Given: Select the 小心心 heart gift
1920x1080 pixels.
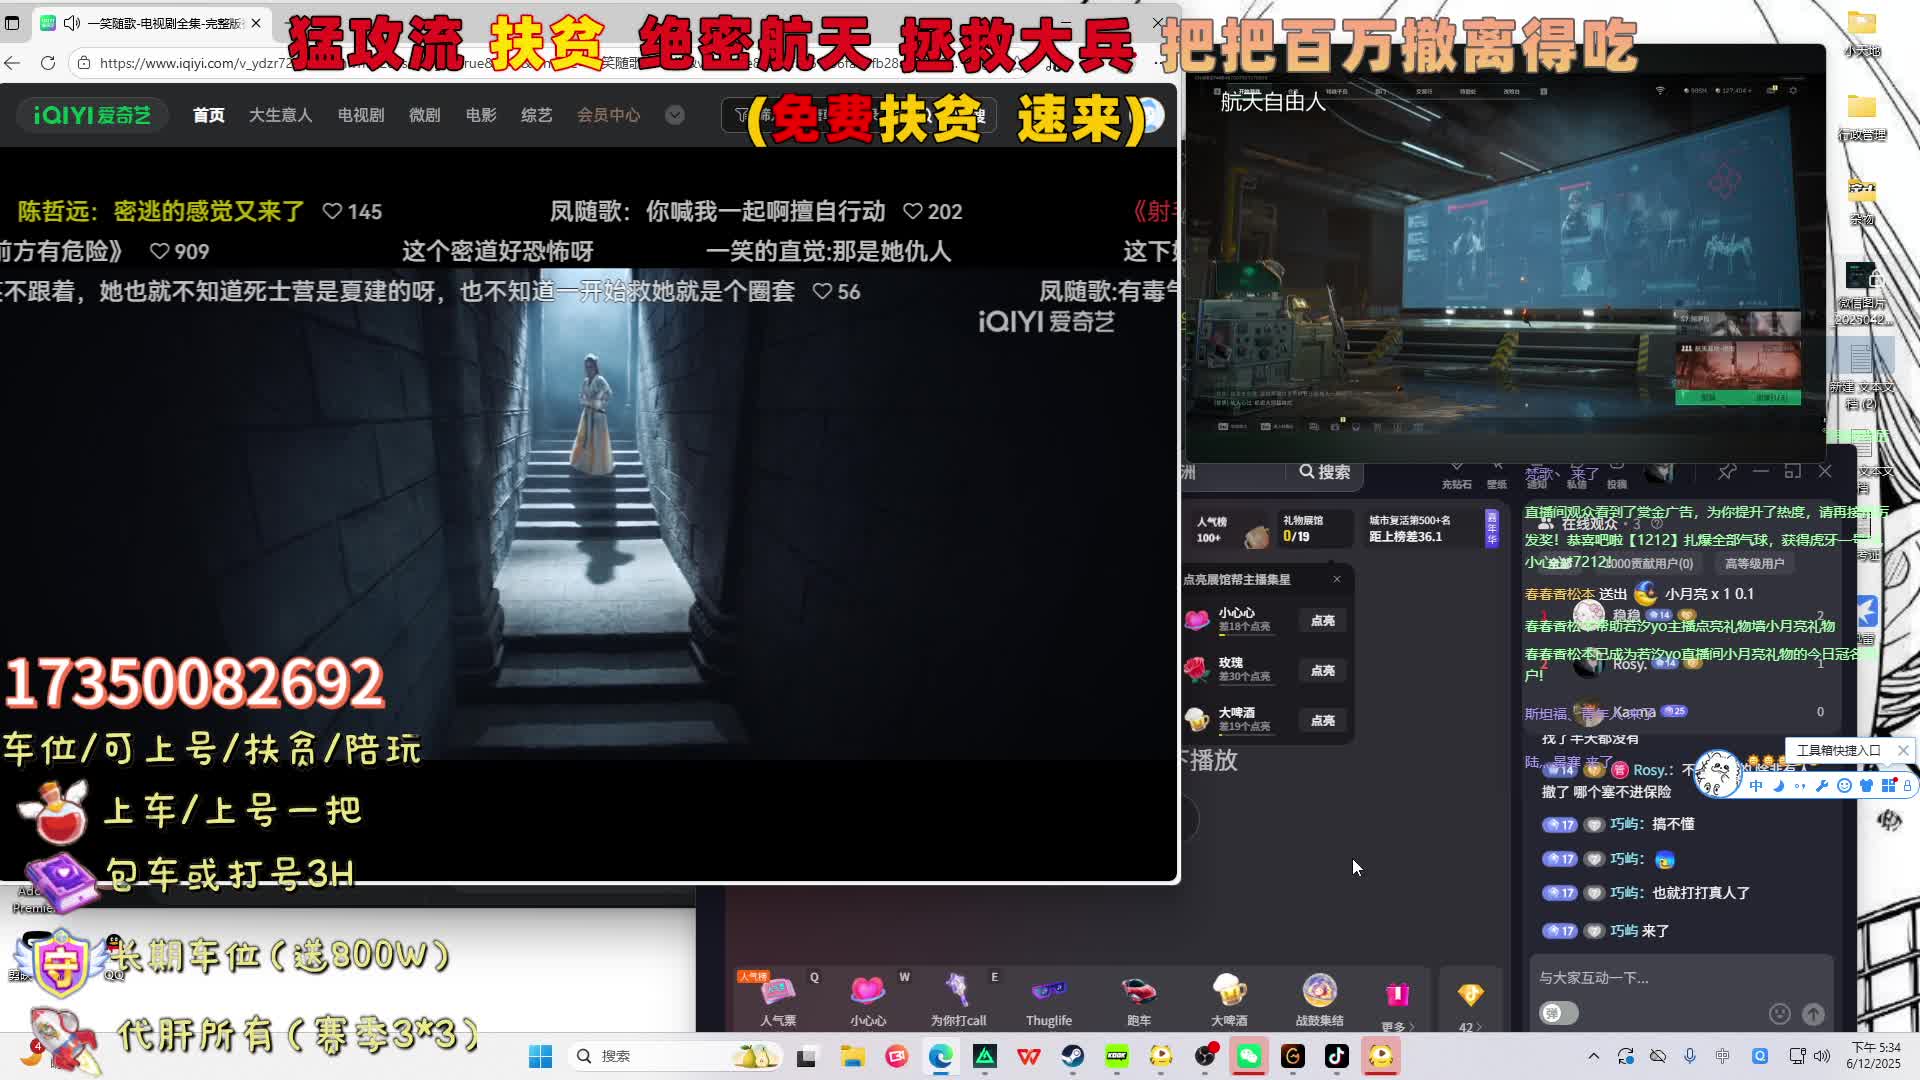Looking at the screenshot, I should pyautogui.click(x=867, y=992).
